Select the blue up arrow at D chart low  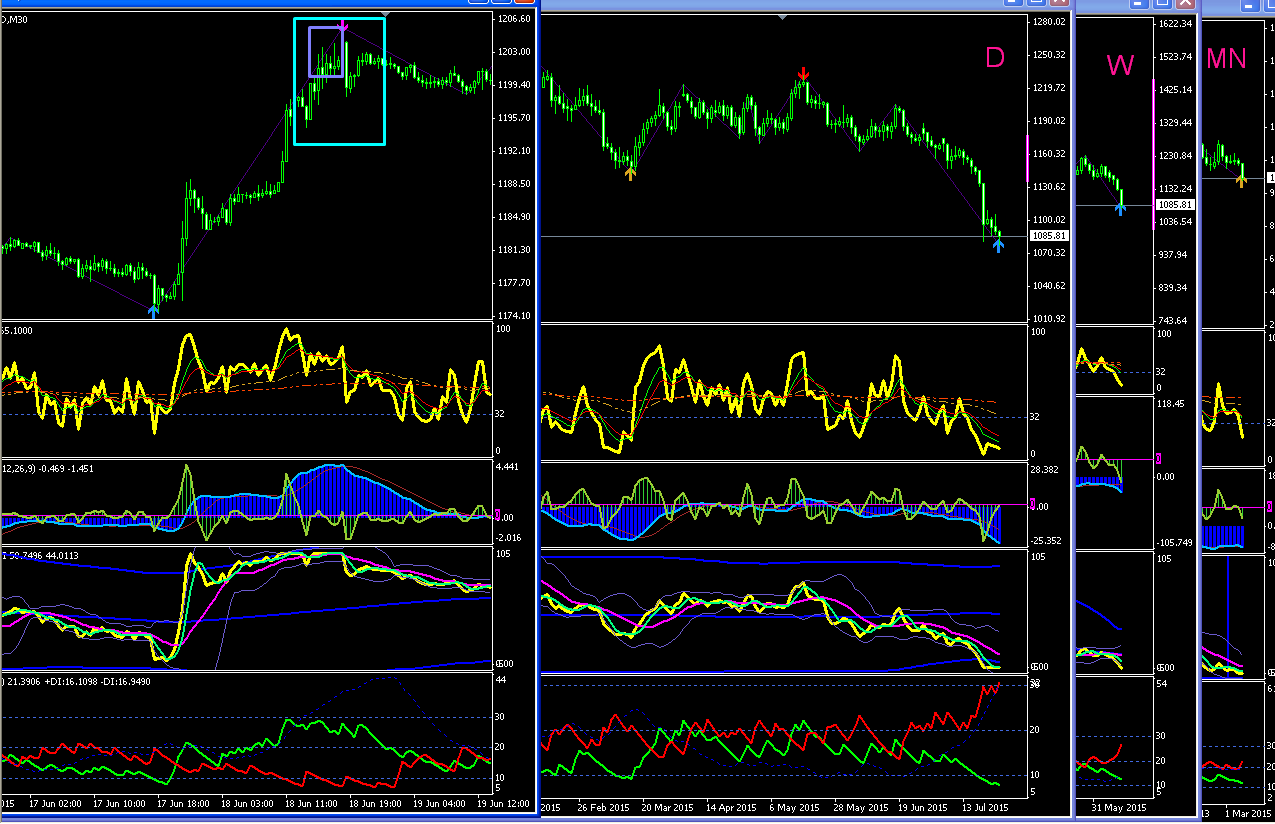998,245
